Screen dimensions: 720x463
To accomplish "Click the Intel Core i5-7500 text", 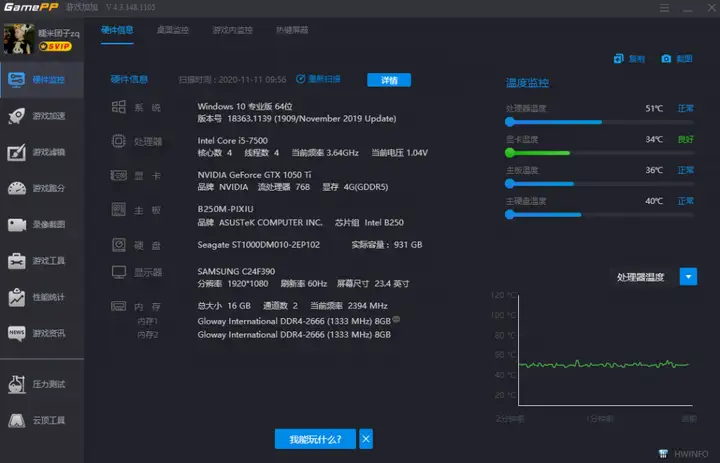I will click(x=232, y=141).
